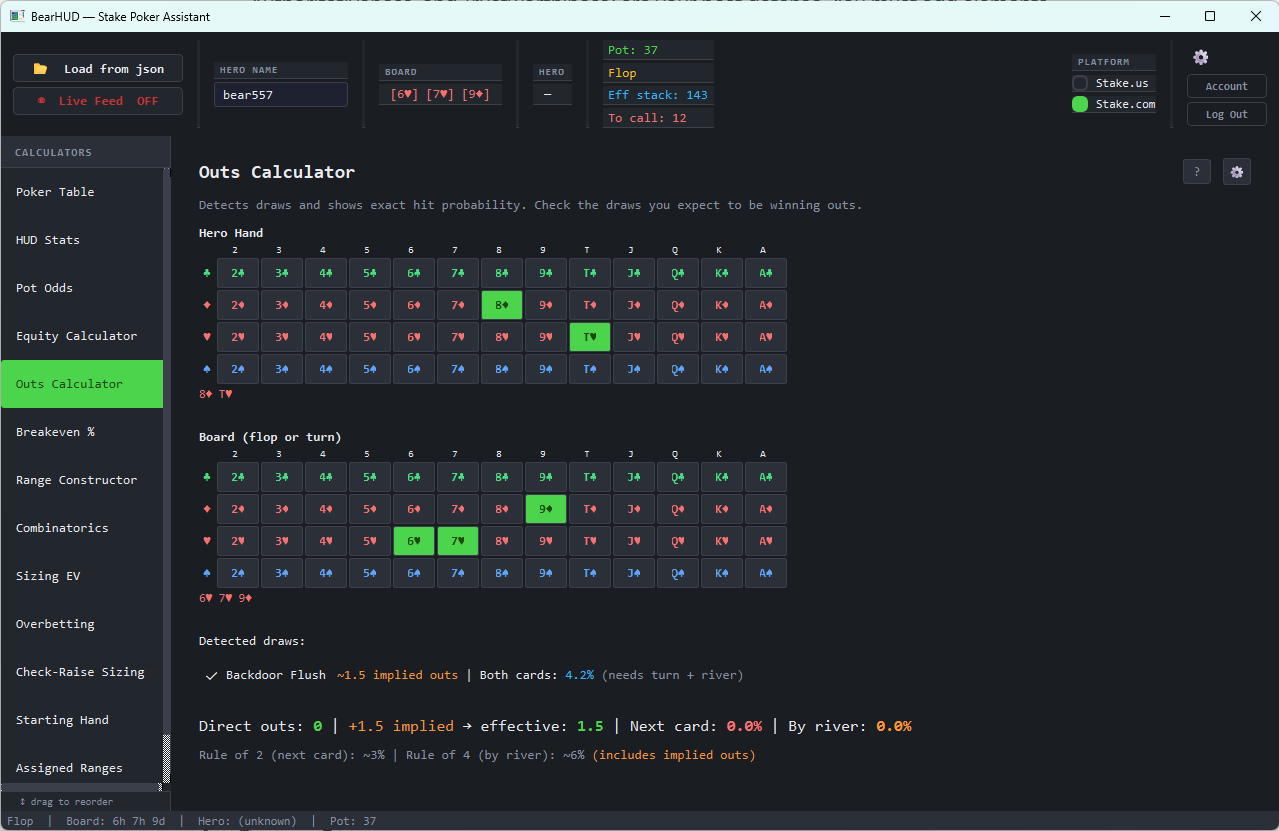Image resolution: width=1279 pixels, height=831 pixels.
Task: Deselect 9♦ in the Board grid
Action: tap(545, 509)
